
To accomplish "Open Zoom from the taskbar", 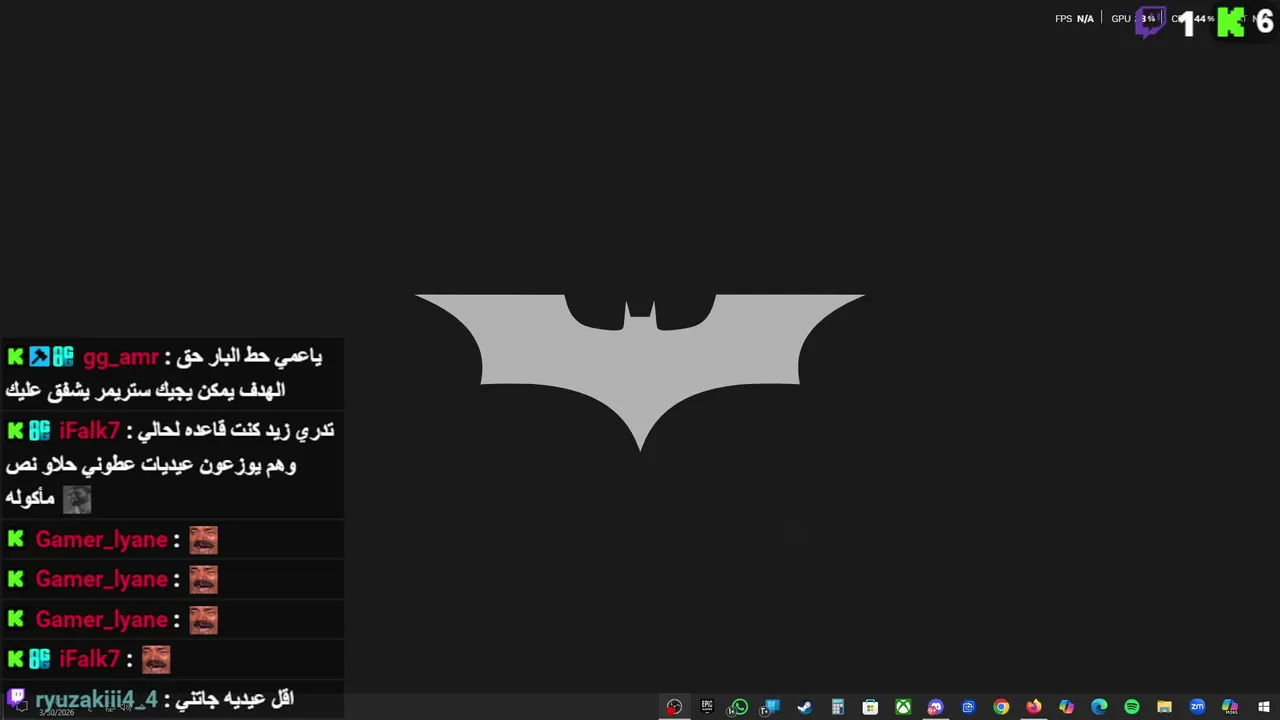I will [1197, 707].
